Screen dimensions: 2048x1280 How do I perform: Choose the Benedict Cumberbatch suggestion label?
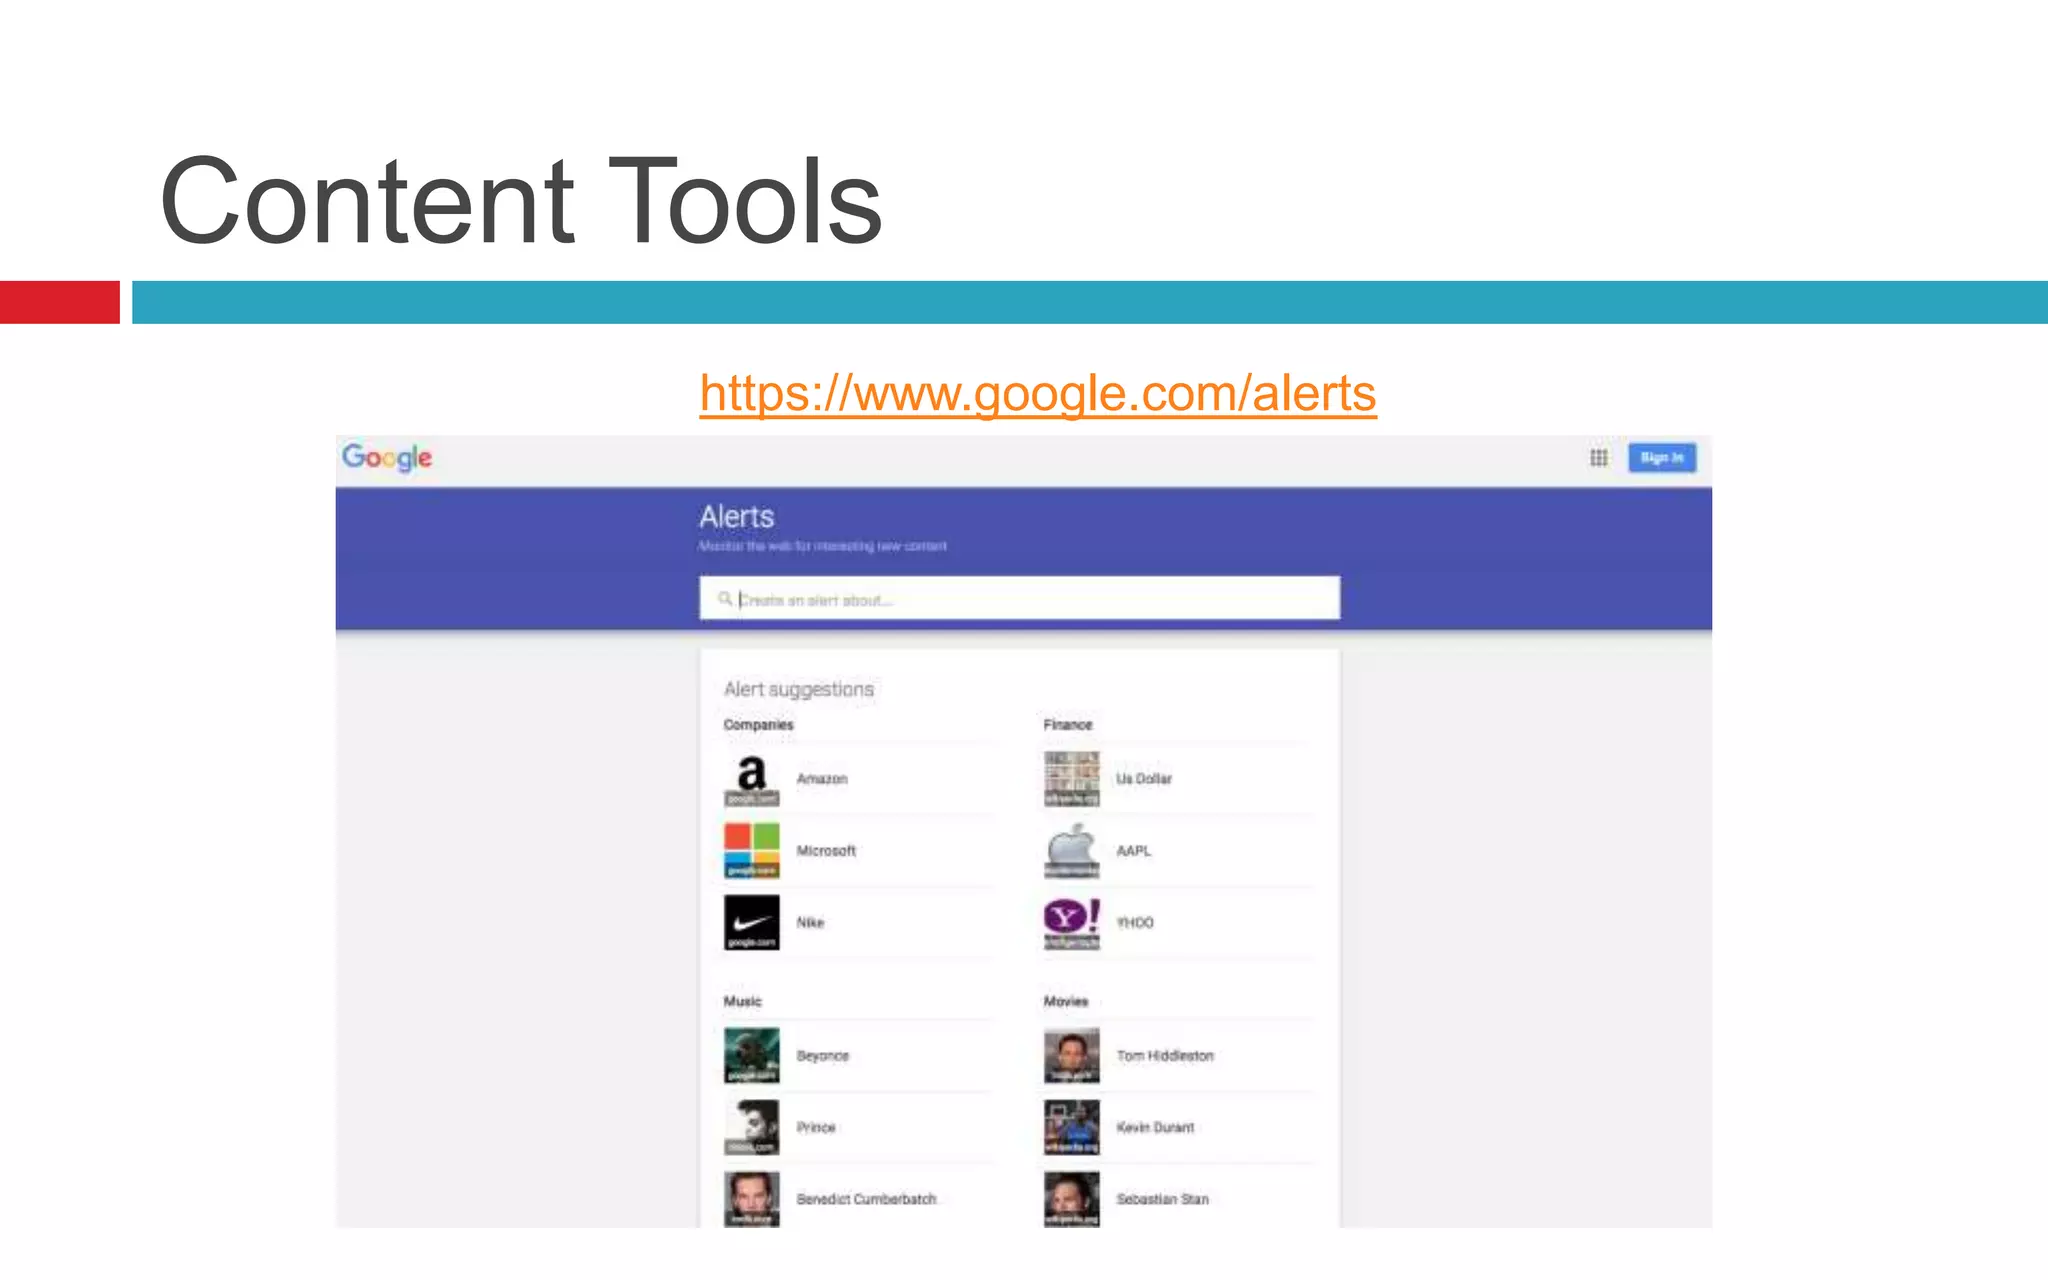click(866, 1199)
